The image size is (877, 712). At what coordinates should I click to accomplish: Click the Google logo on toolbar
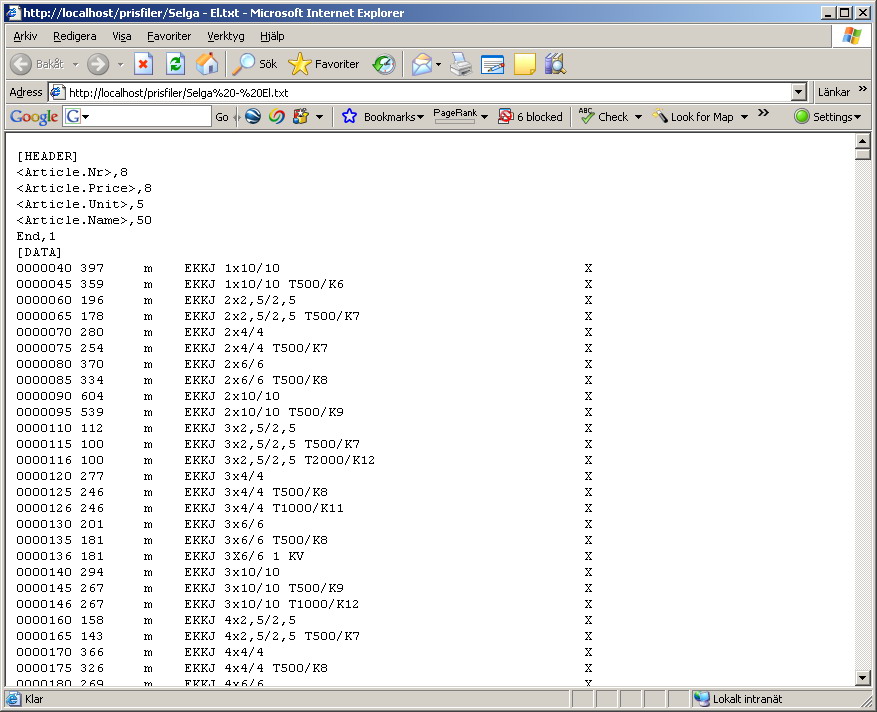click(x=34, y=117)
